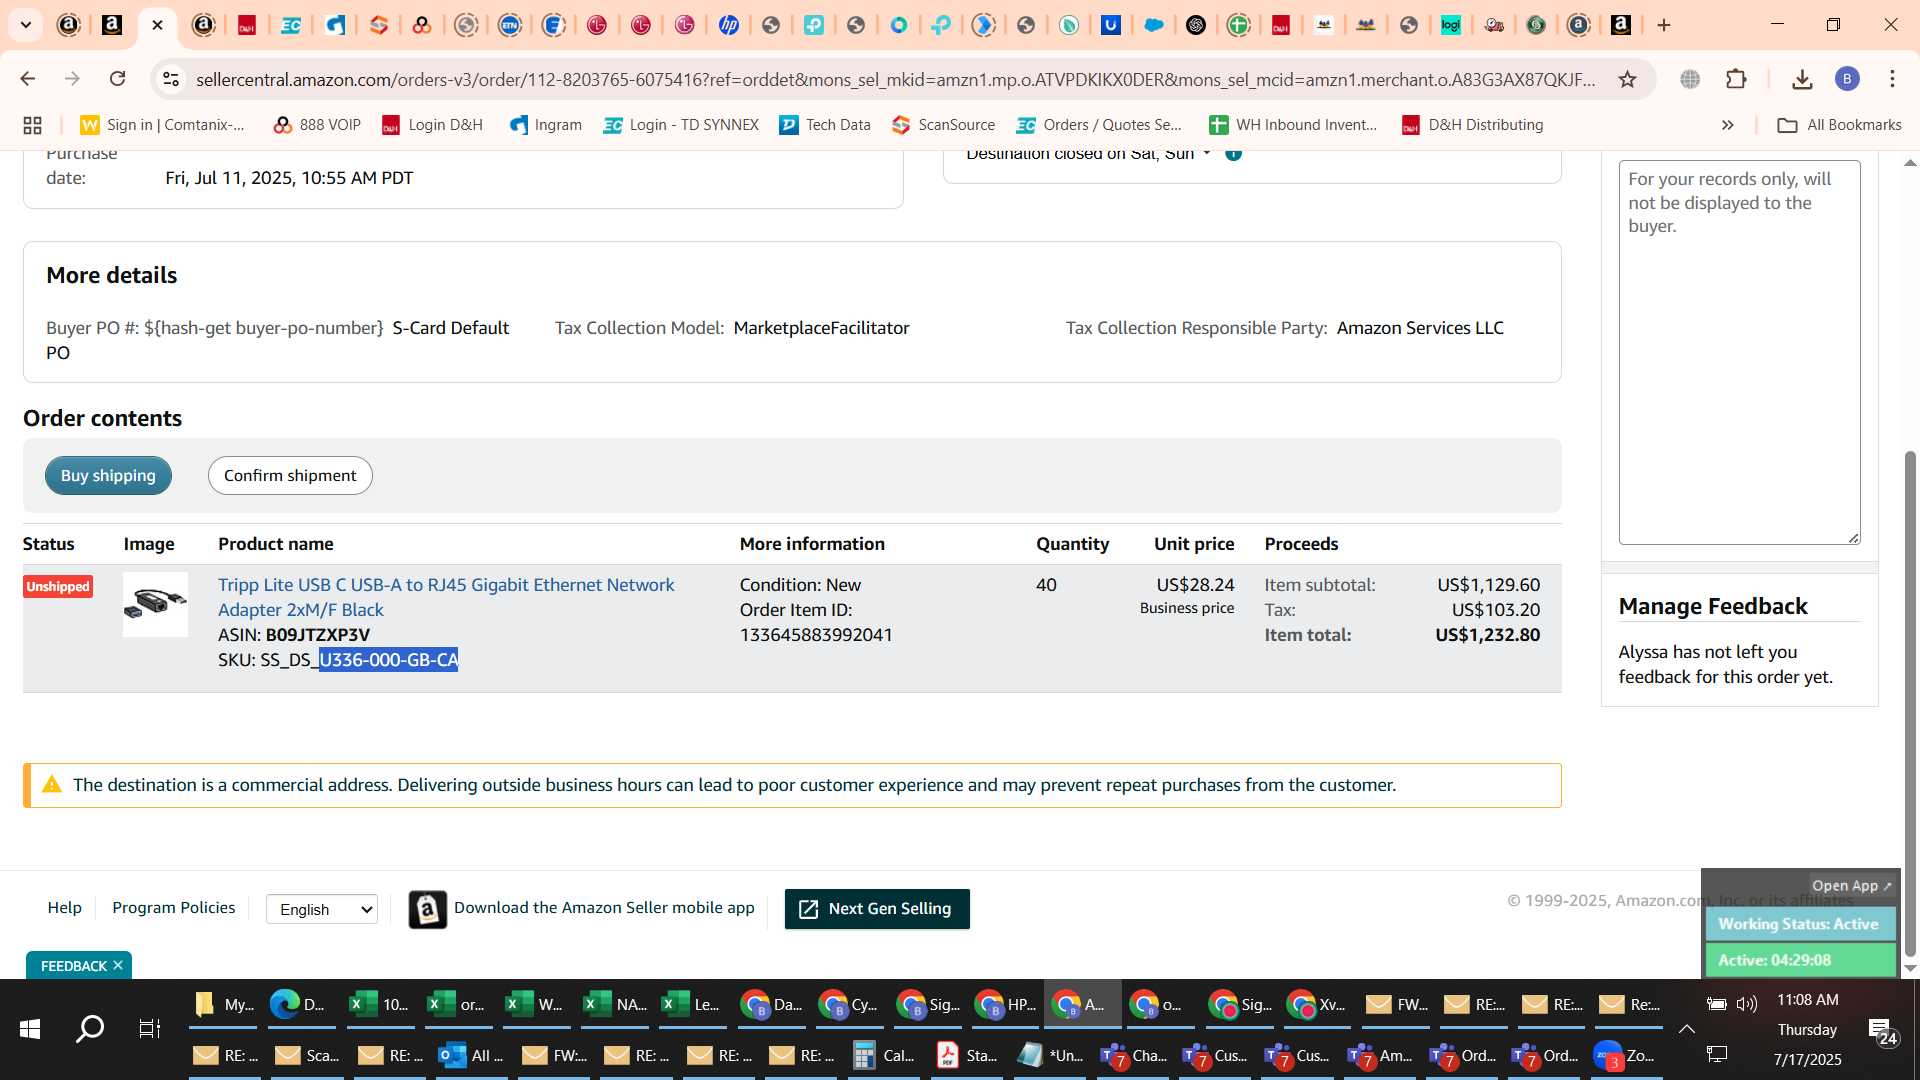Click the address bar URL
The width and height of the screenshot is (1920, 1080).
[895, 79]
